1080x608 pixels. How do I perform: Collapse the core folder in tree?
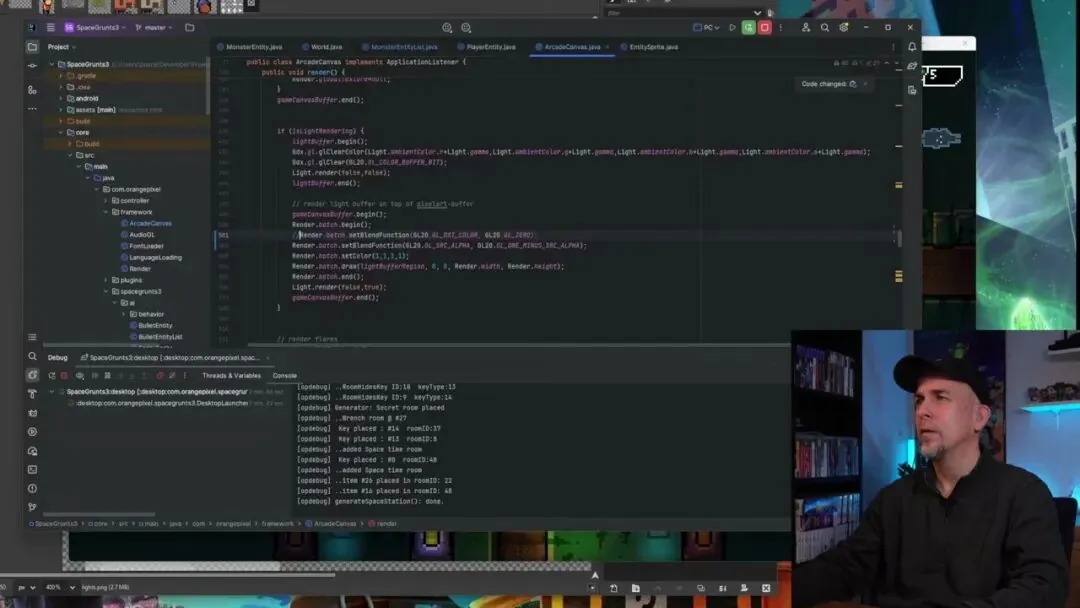click(x=61, y=132)
